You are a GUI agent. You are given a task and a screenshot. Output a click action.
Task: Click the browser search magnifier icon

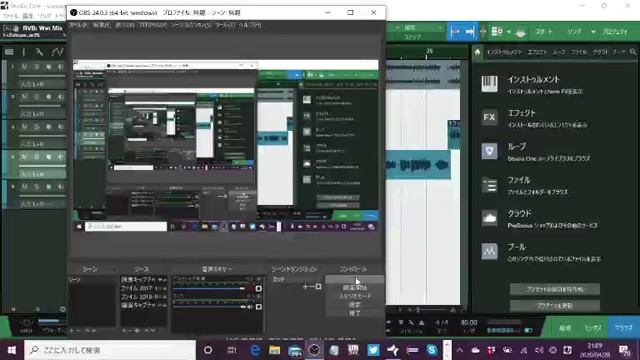pyautogui.click(x=633, y=51)
